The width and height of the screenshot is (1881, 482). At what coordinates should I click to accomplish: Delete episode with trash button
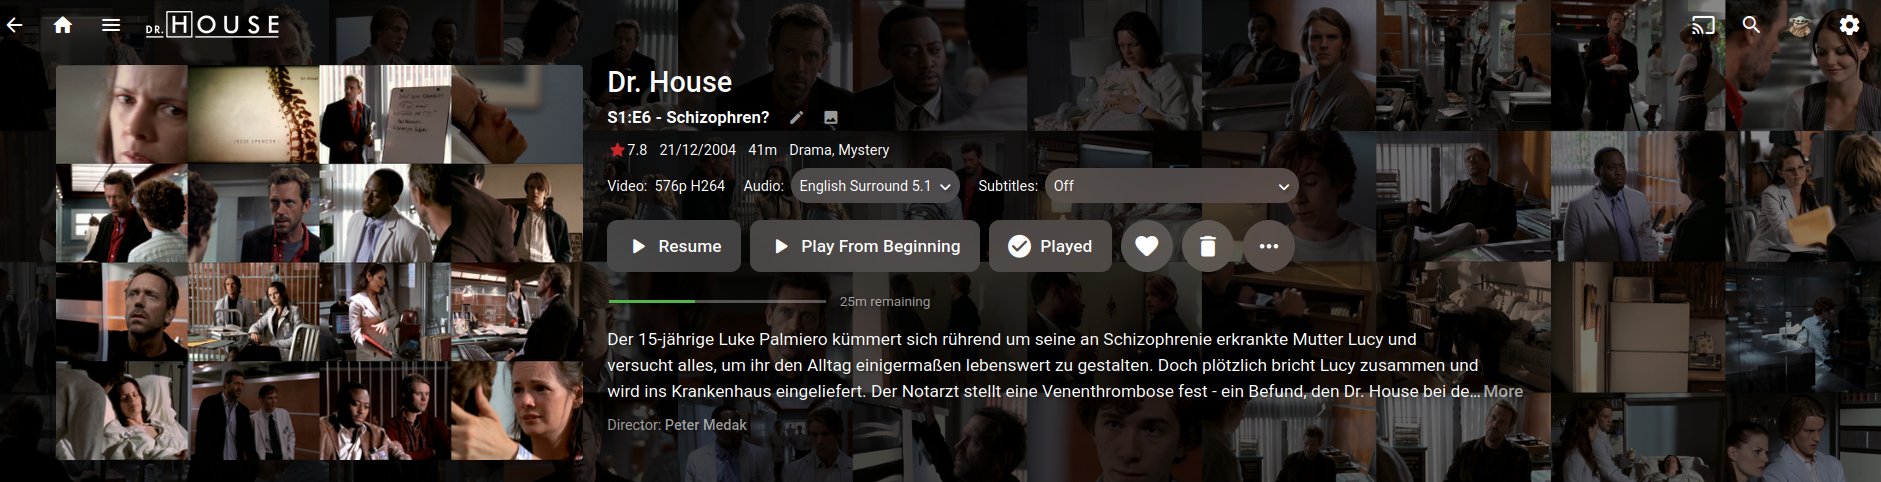1208,246
